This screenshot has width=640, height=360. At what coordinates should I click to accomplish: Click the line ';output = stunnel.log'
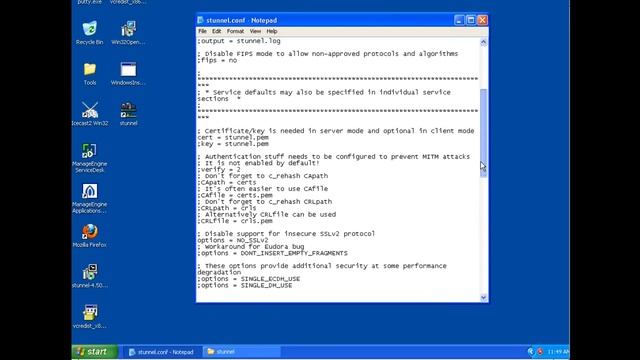click(239, 41)
